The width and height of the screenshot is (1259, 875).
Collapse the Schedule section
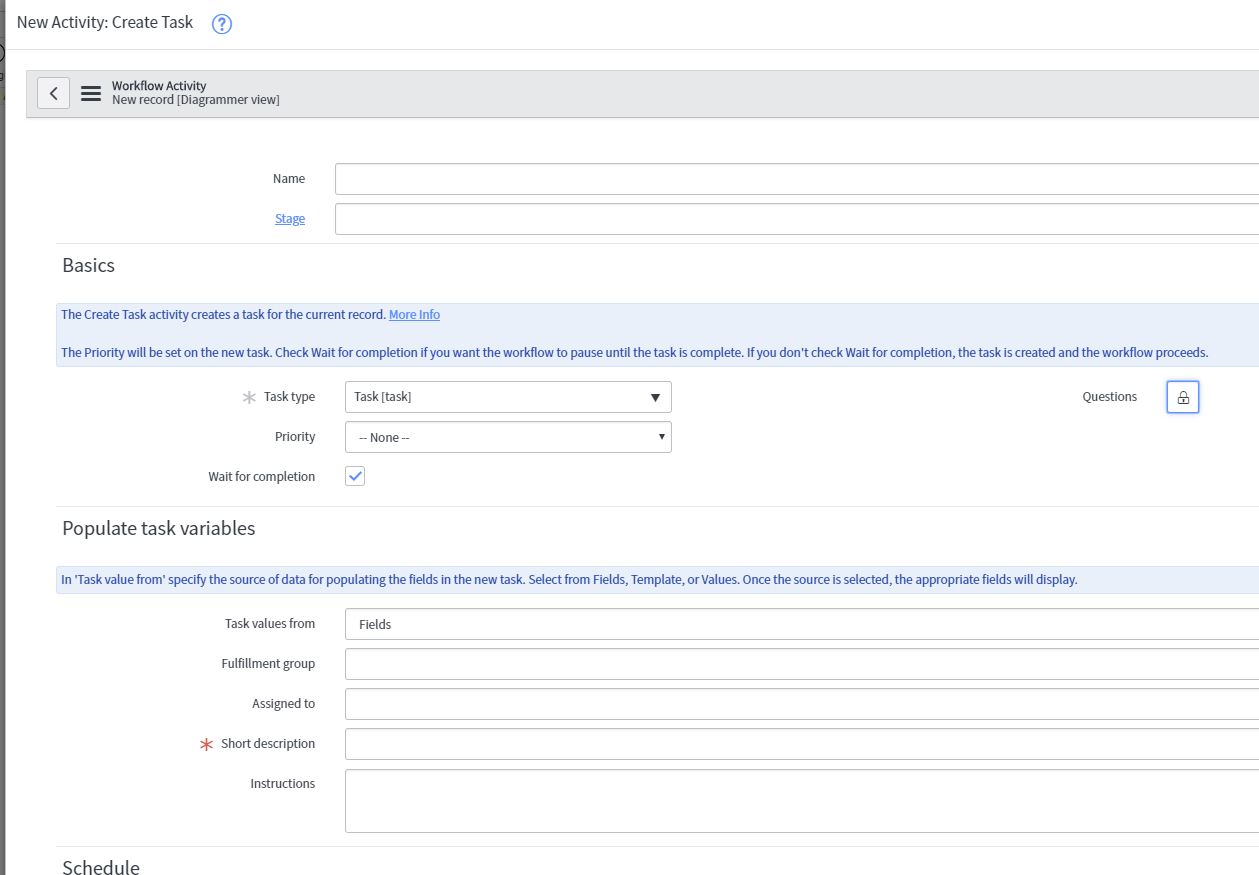pos(100,866)
